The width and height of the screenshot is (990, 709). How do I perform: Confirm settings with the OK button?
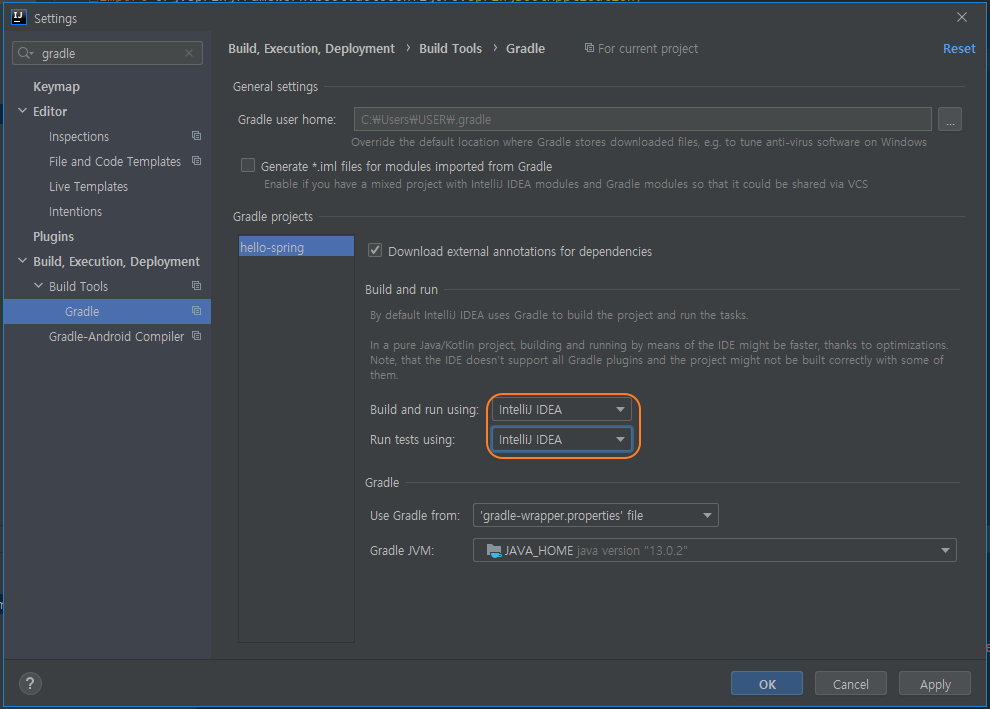(766, 684)
